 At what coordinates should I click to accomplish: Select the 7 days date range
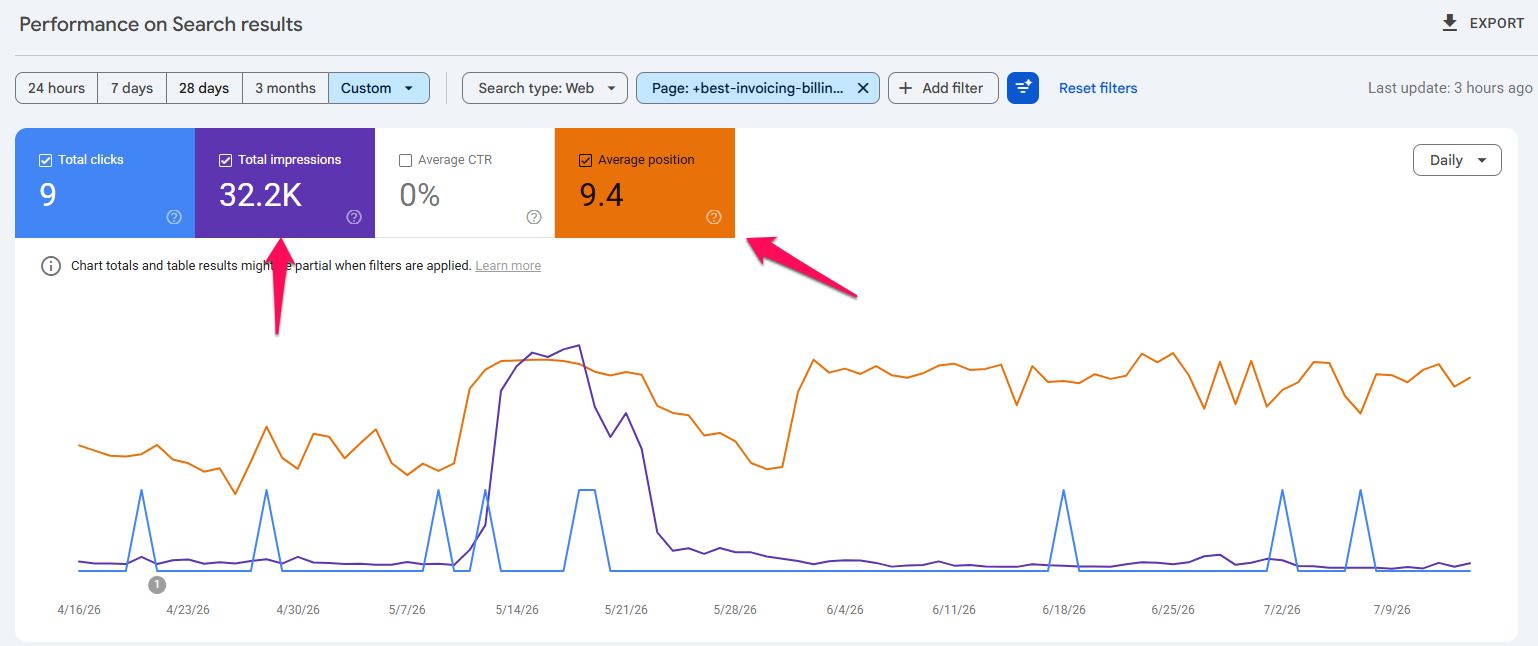[x=132, y=88]
